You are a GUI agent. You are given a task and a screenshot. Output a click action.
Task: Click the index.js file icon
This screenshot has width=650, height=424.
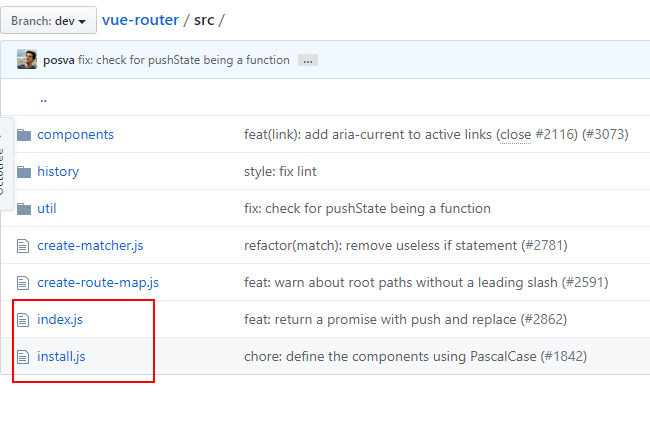tap(23, 320)
